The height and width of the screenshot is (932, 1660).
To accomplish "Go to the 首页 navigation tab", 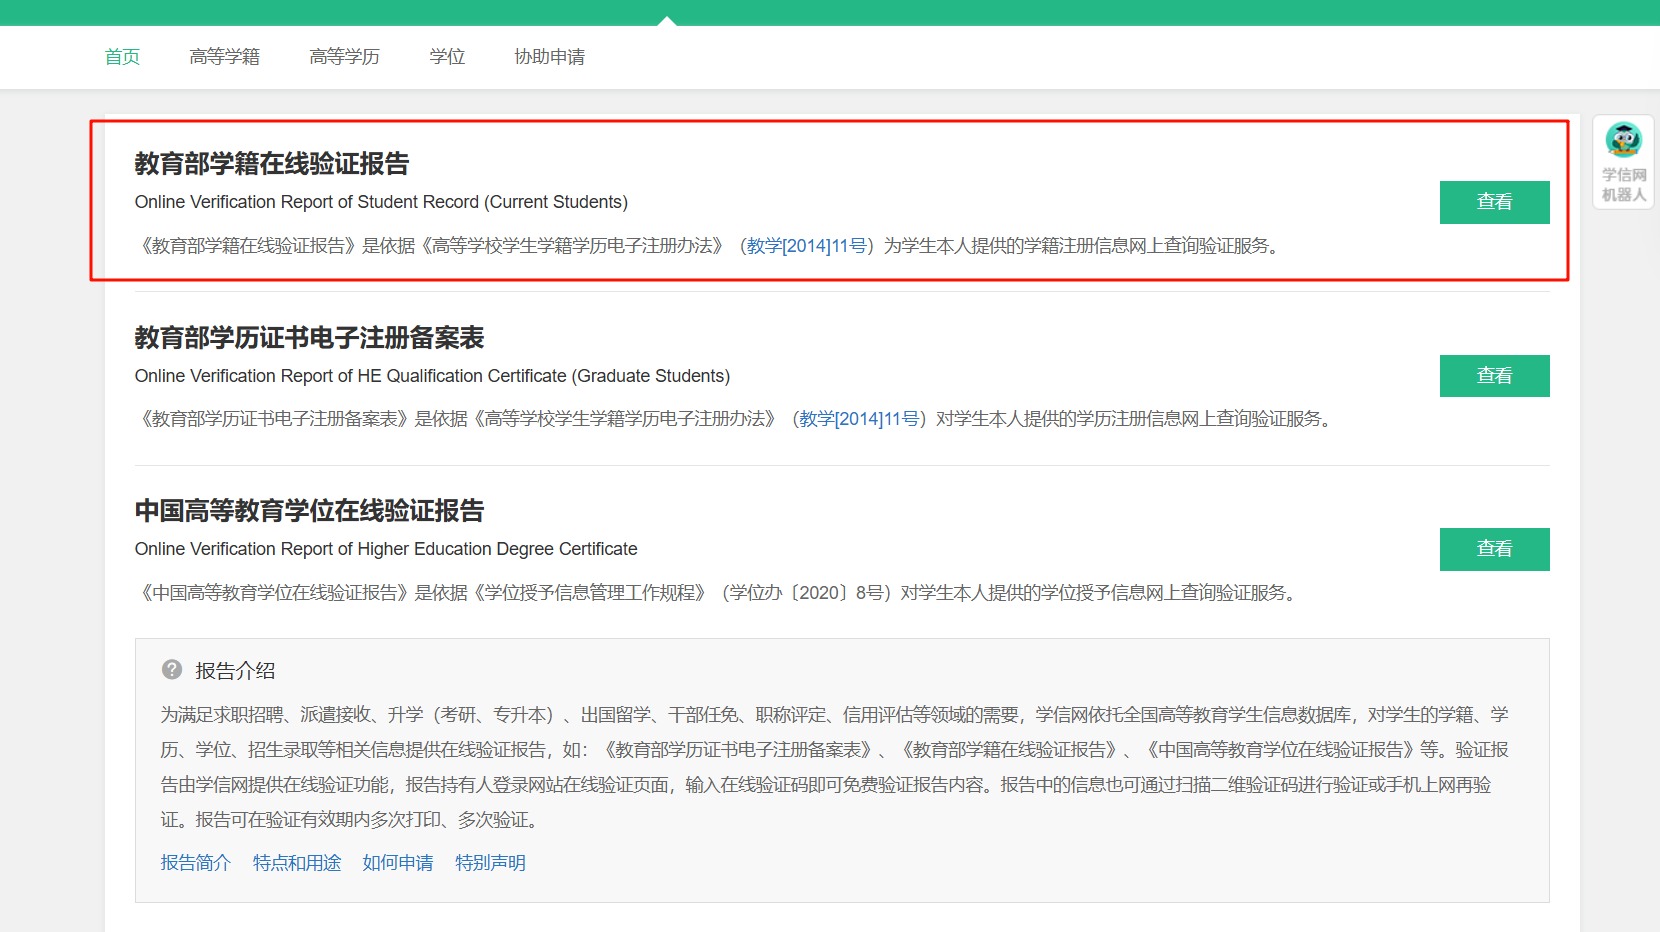I will click(x=122, y=57).
